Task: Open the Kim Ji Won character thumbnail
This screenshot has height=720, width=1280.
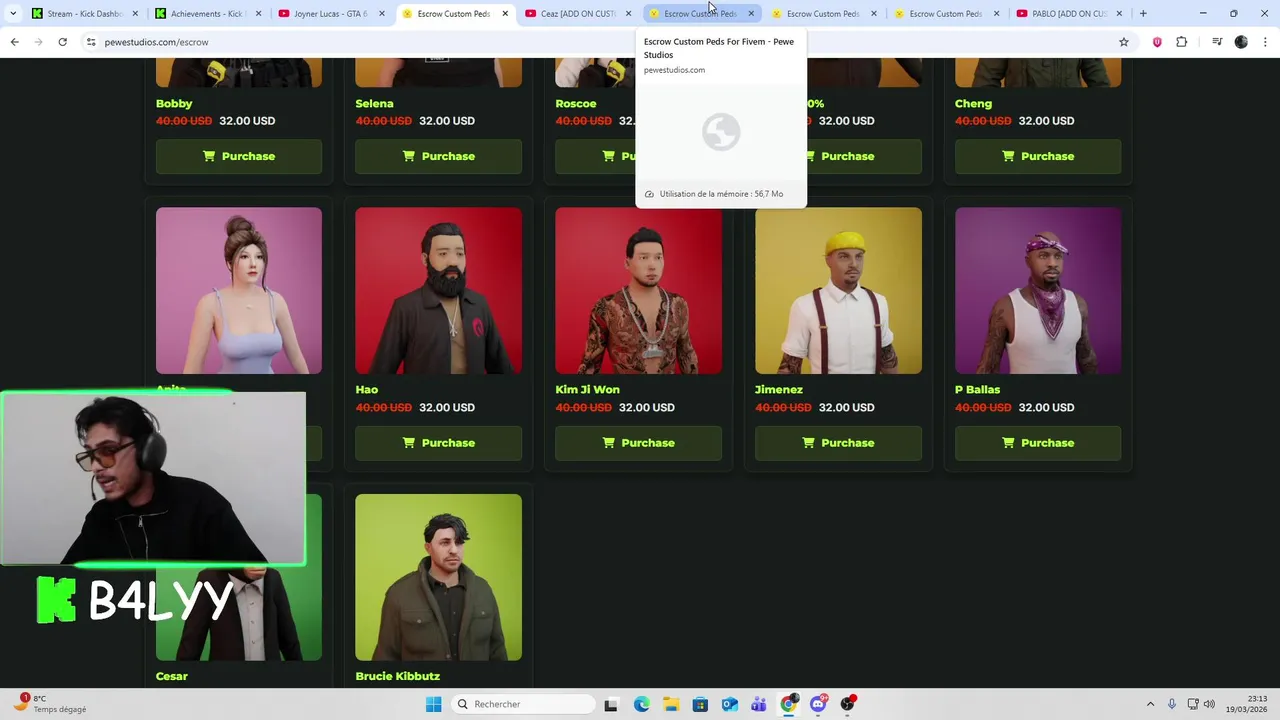Action: point(638,291)
